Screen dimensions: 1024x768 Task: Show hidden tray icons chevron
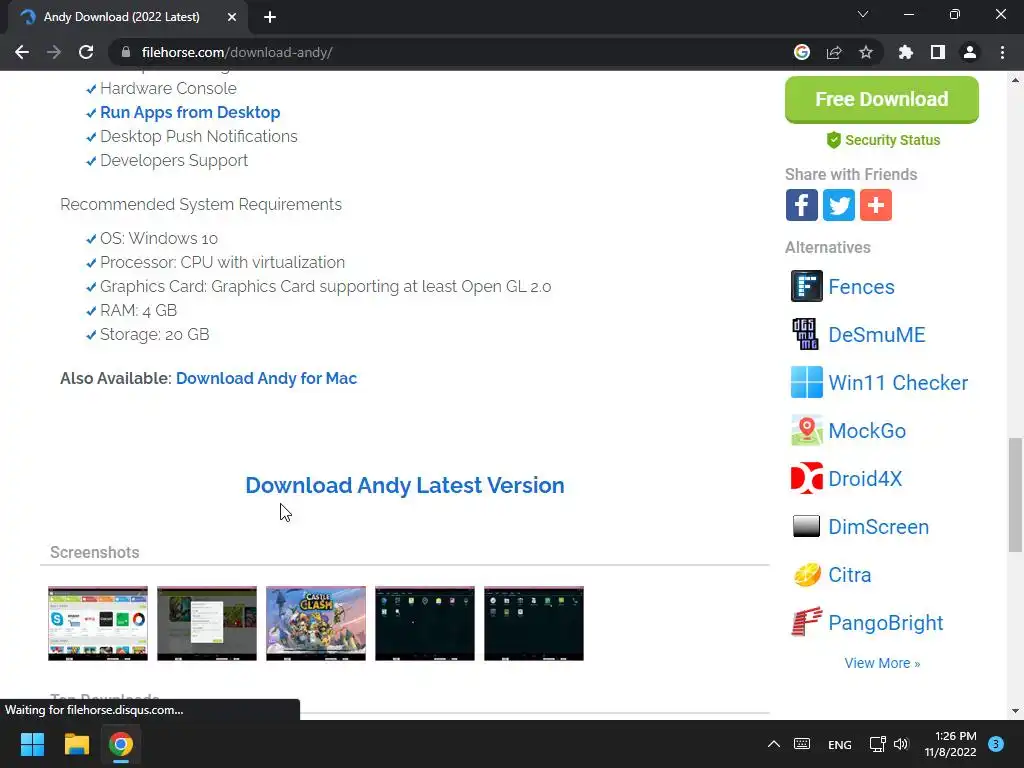[774, 744]
